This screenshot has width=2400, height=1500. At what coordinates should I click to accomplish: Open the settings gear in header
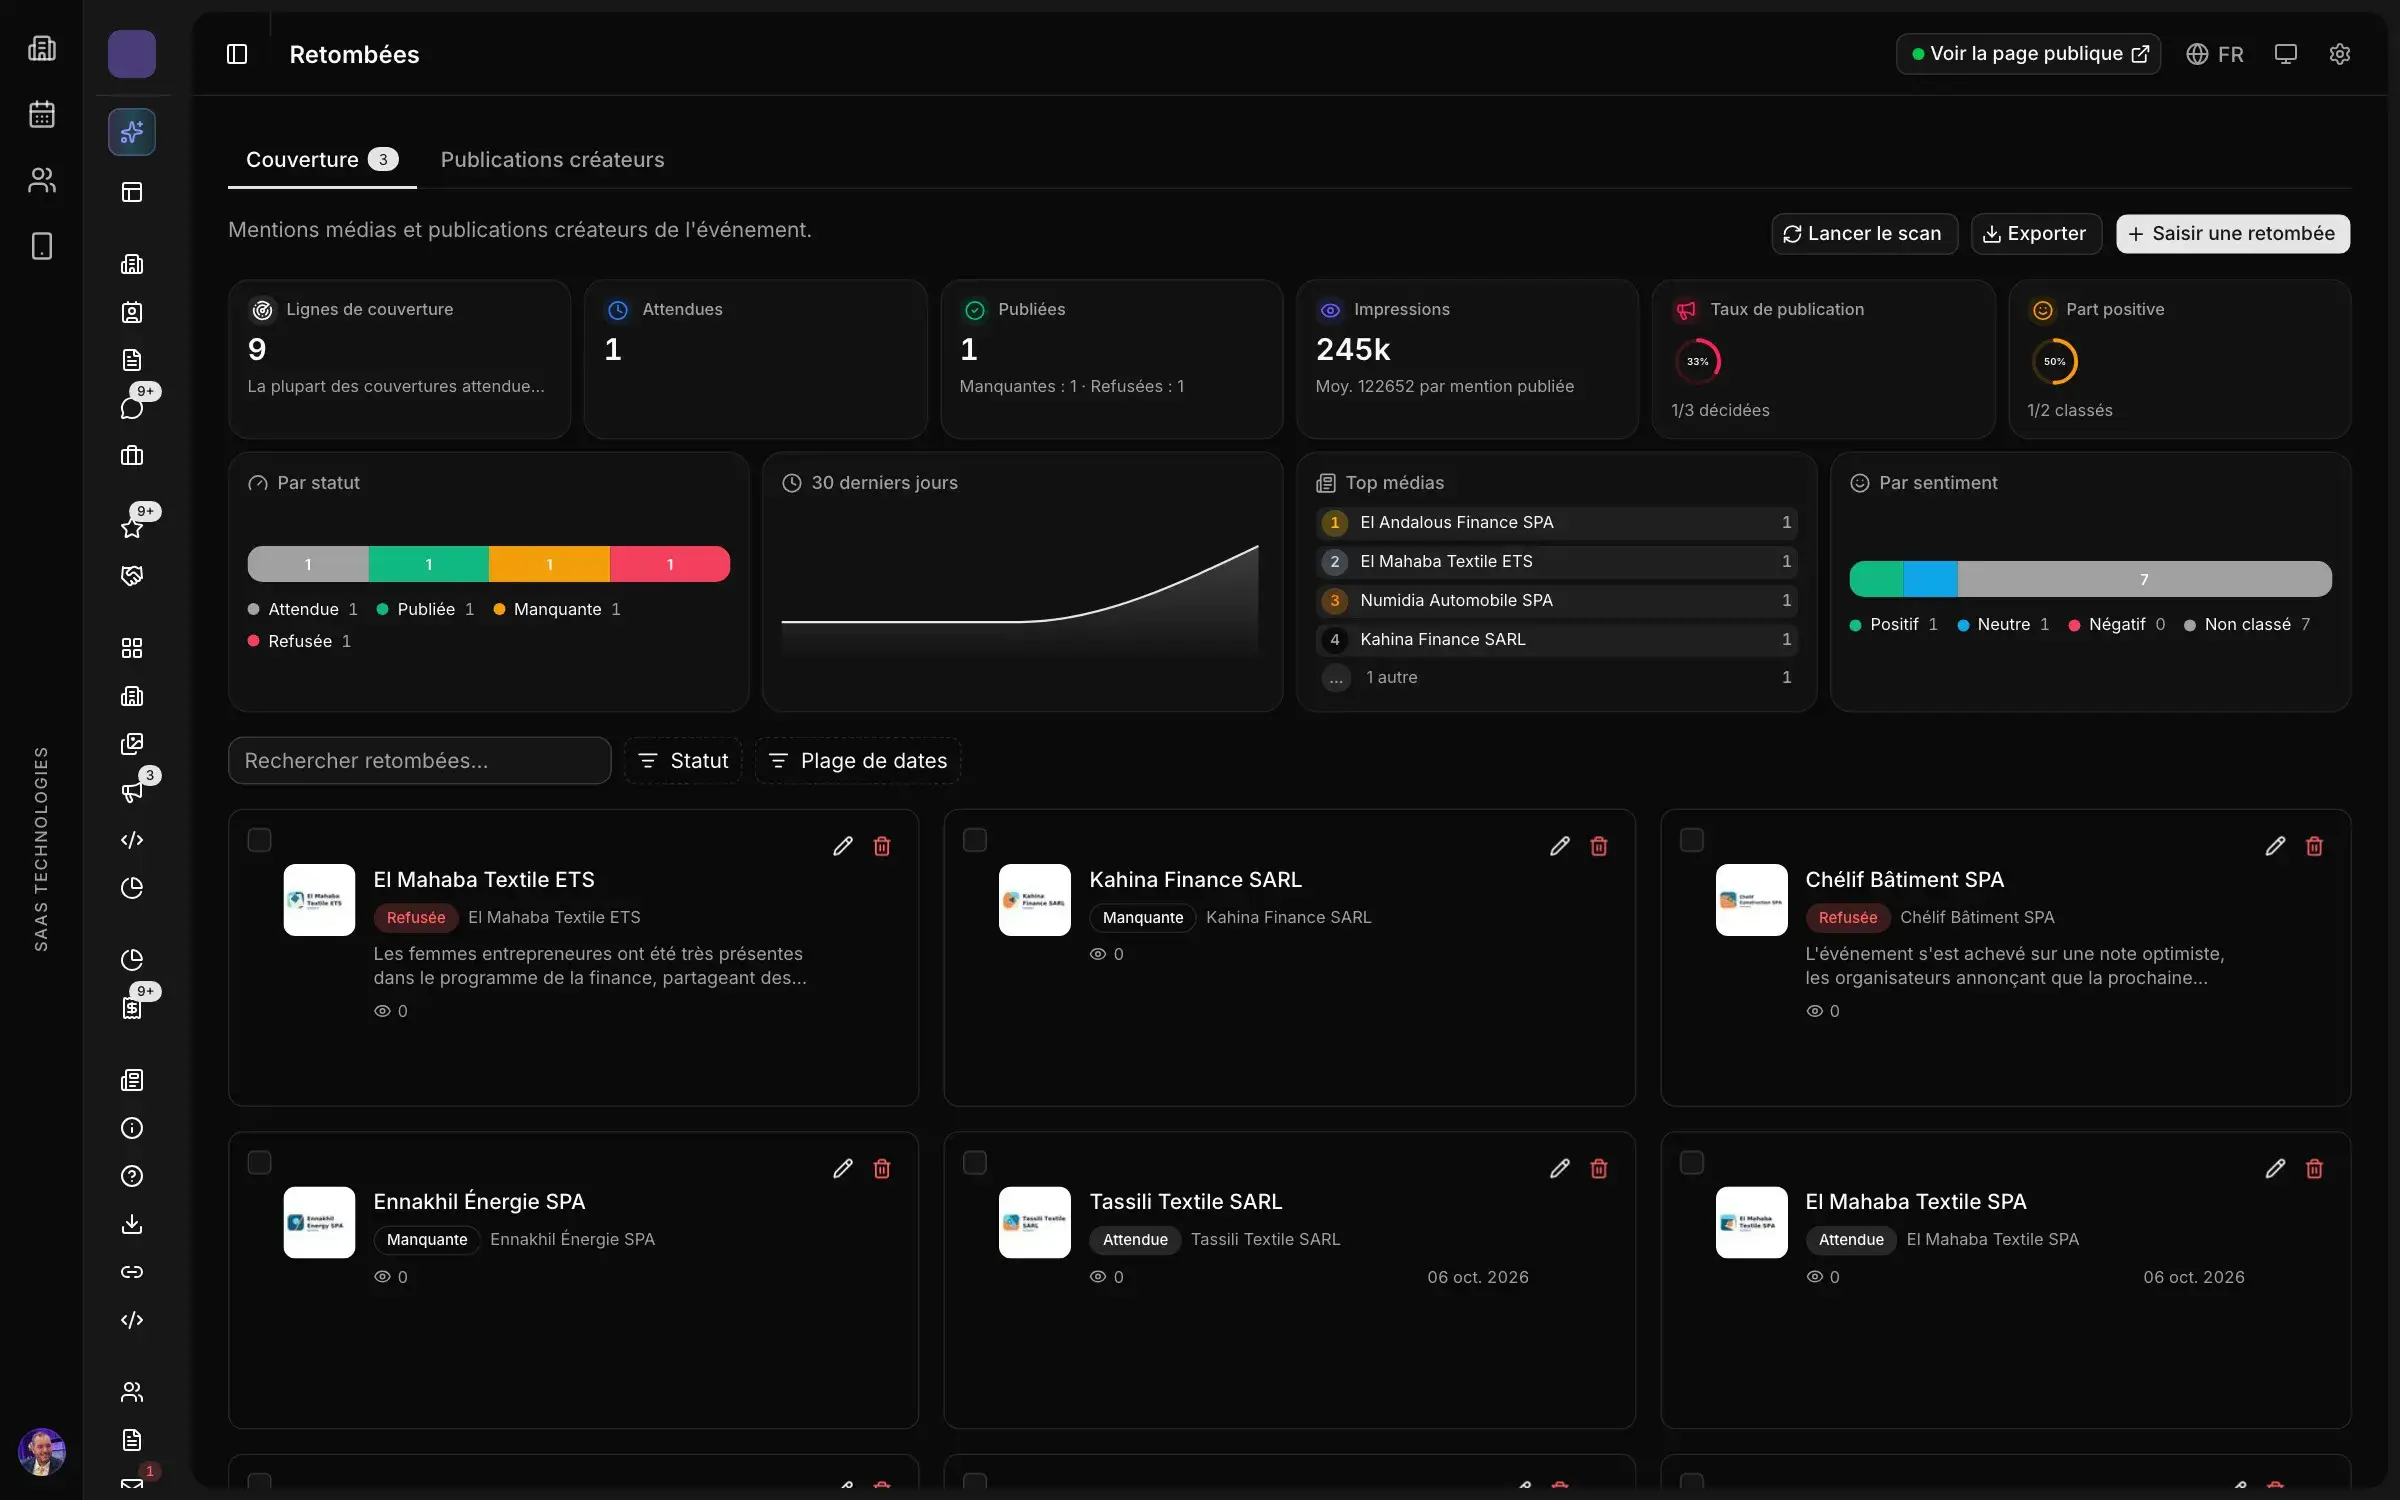click(x=2339, y=54)
